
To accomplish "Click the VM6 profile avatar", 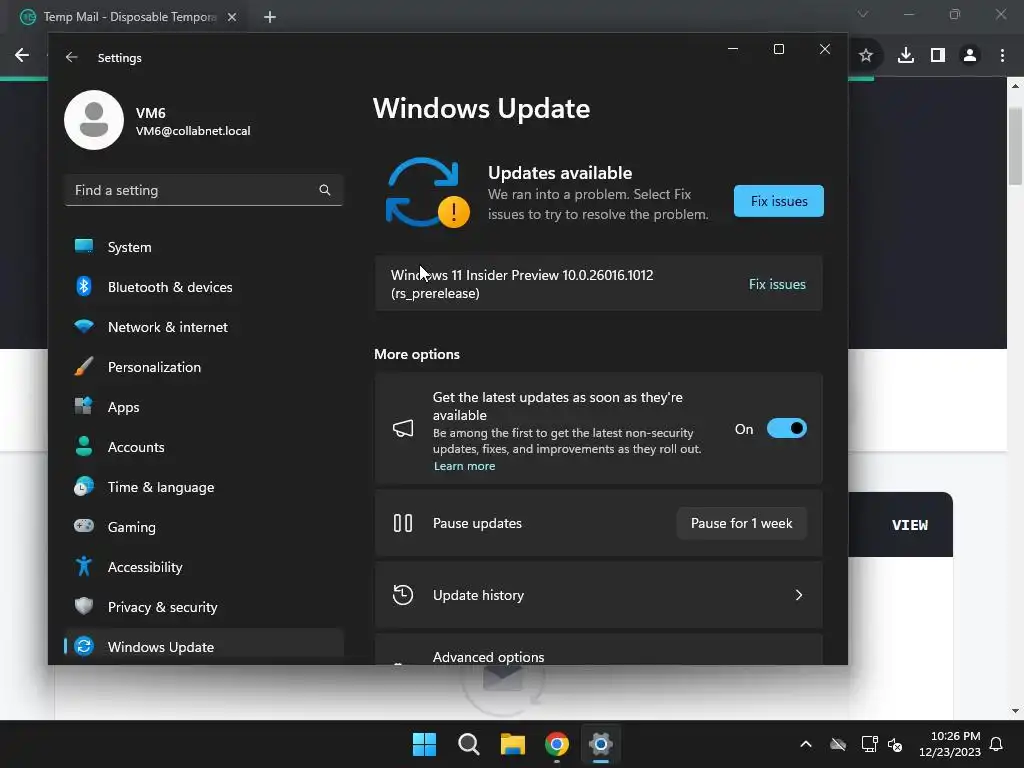I will coord(94,120).
